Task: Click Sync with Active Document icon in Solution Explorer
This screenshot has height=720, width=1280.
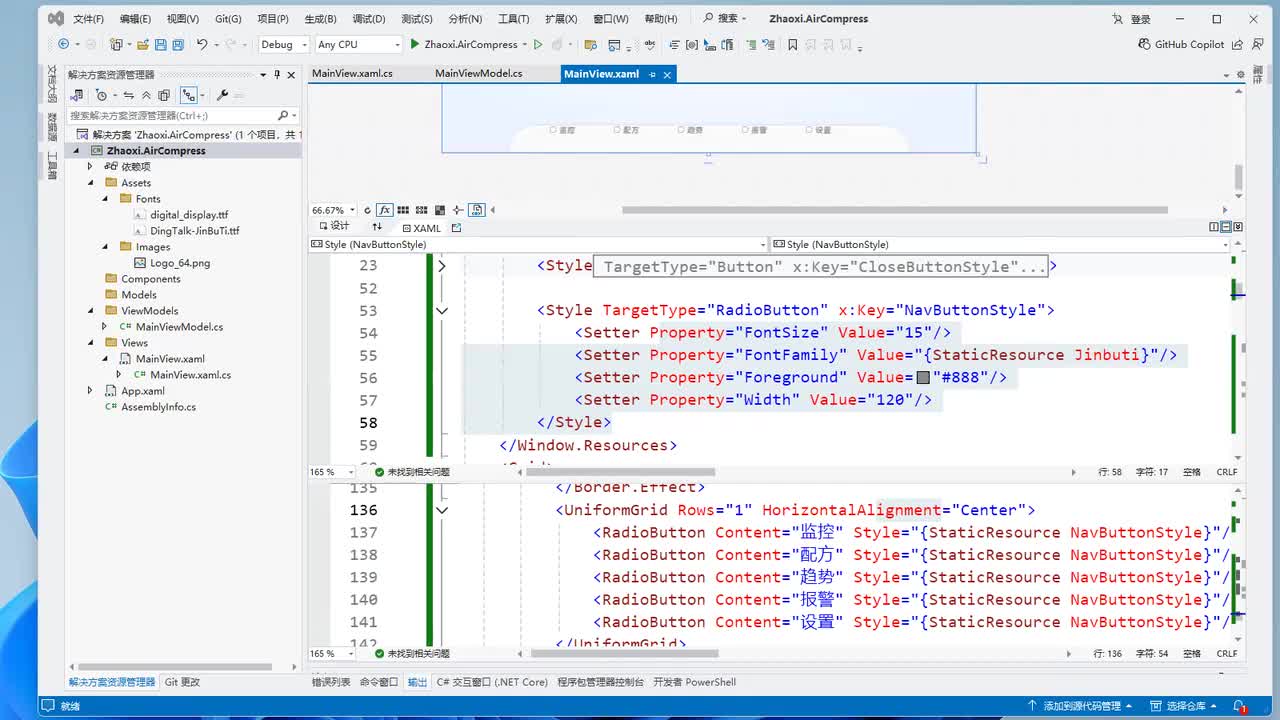Action: coord(128,96)
